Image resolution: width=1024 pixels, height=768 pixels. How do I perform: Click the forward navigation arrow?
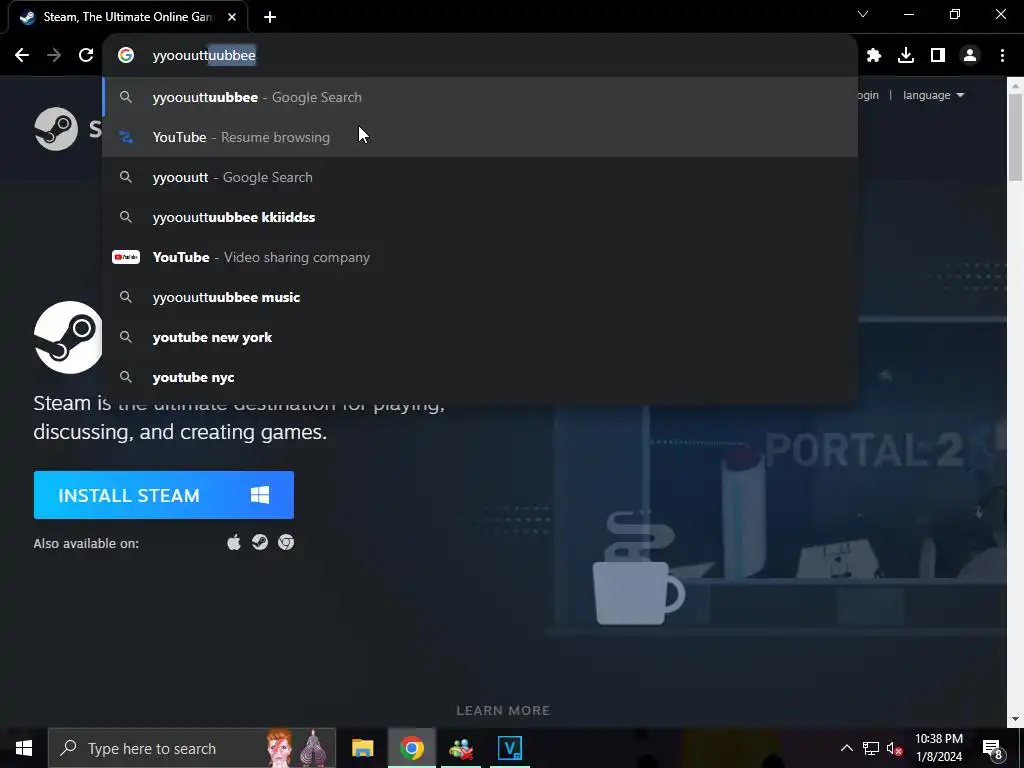54,56
